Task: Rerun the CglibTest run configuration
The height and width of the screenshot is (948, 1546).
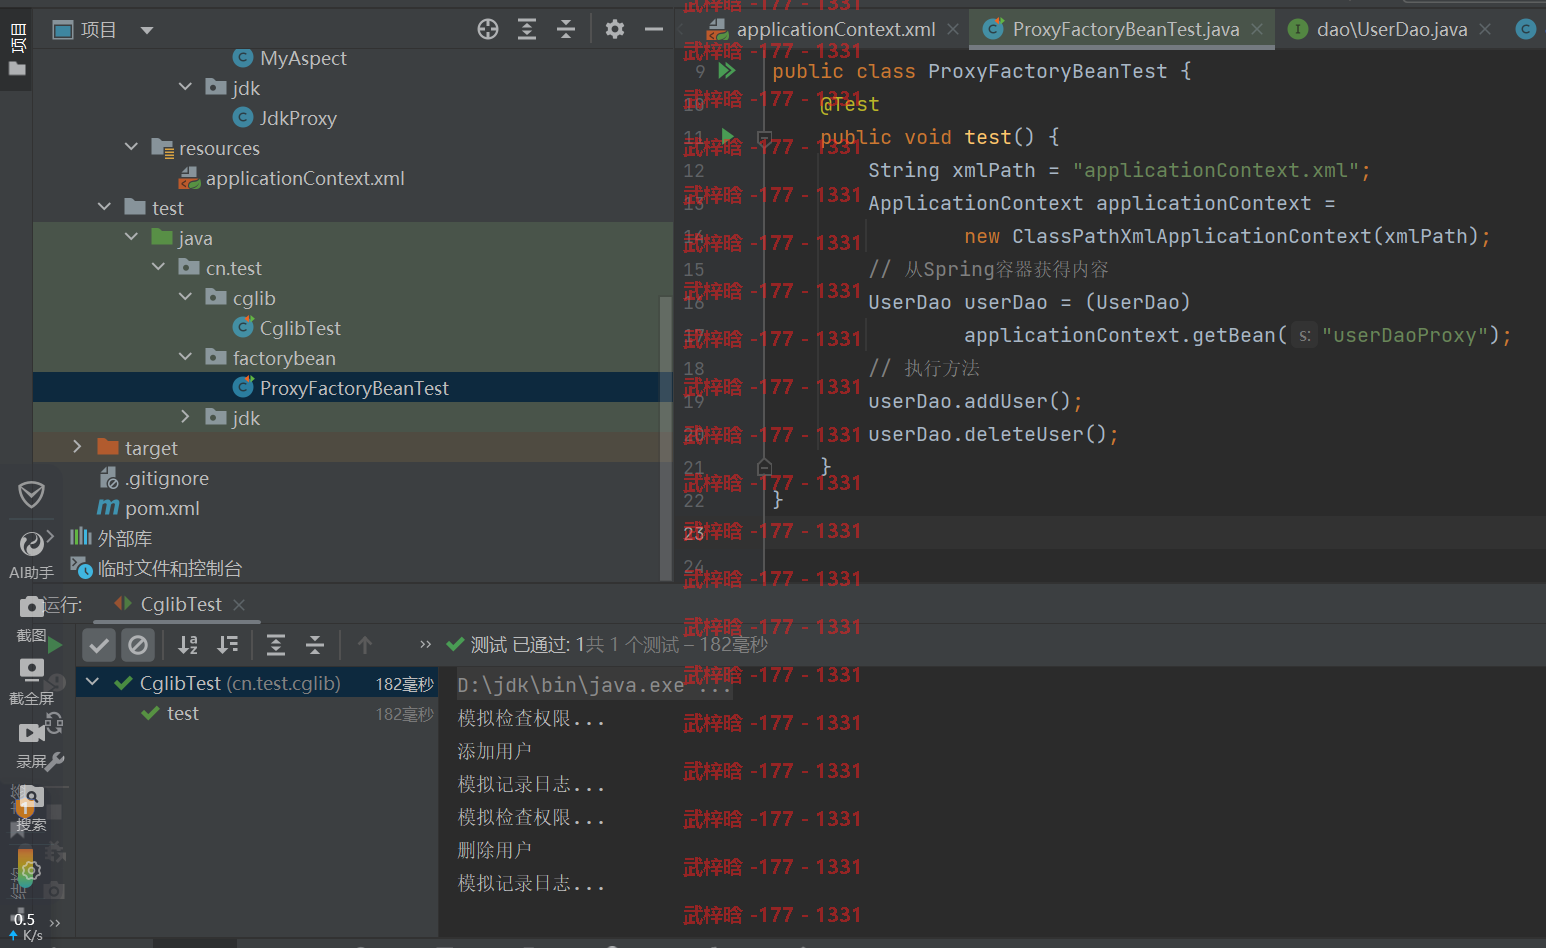Action: [54, 645]
